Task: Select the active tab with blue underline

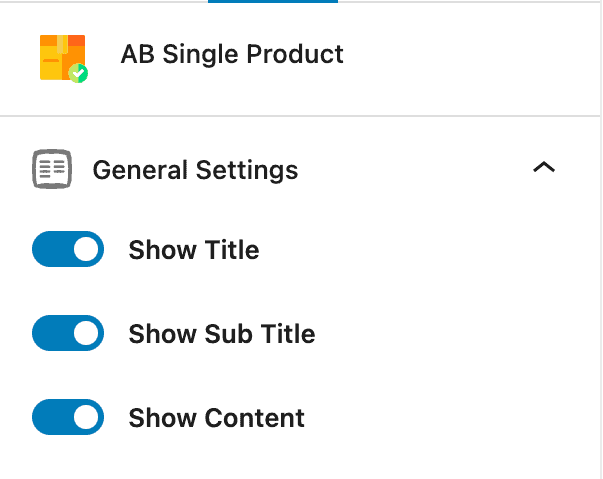Action: (273, 2)
